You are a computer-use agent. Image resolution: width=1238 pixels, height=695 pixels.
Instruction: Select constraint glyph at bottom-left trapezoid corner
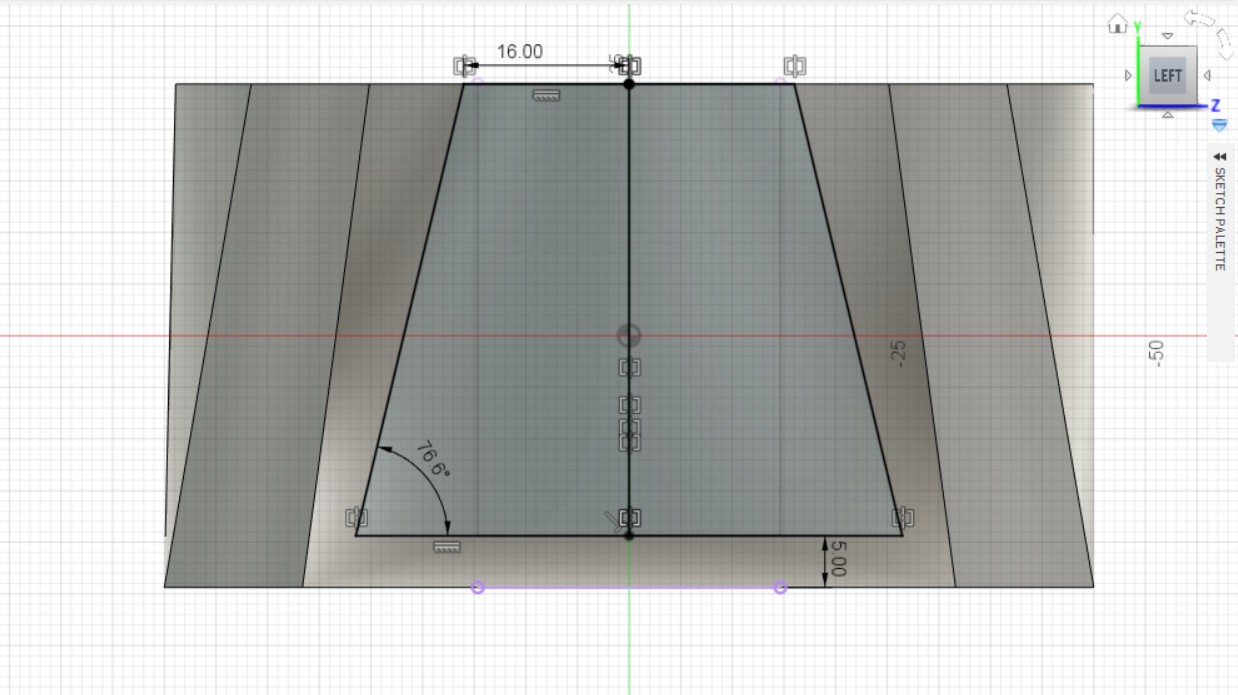tap(356, 517)
